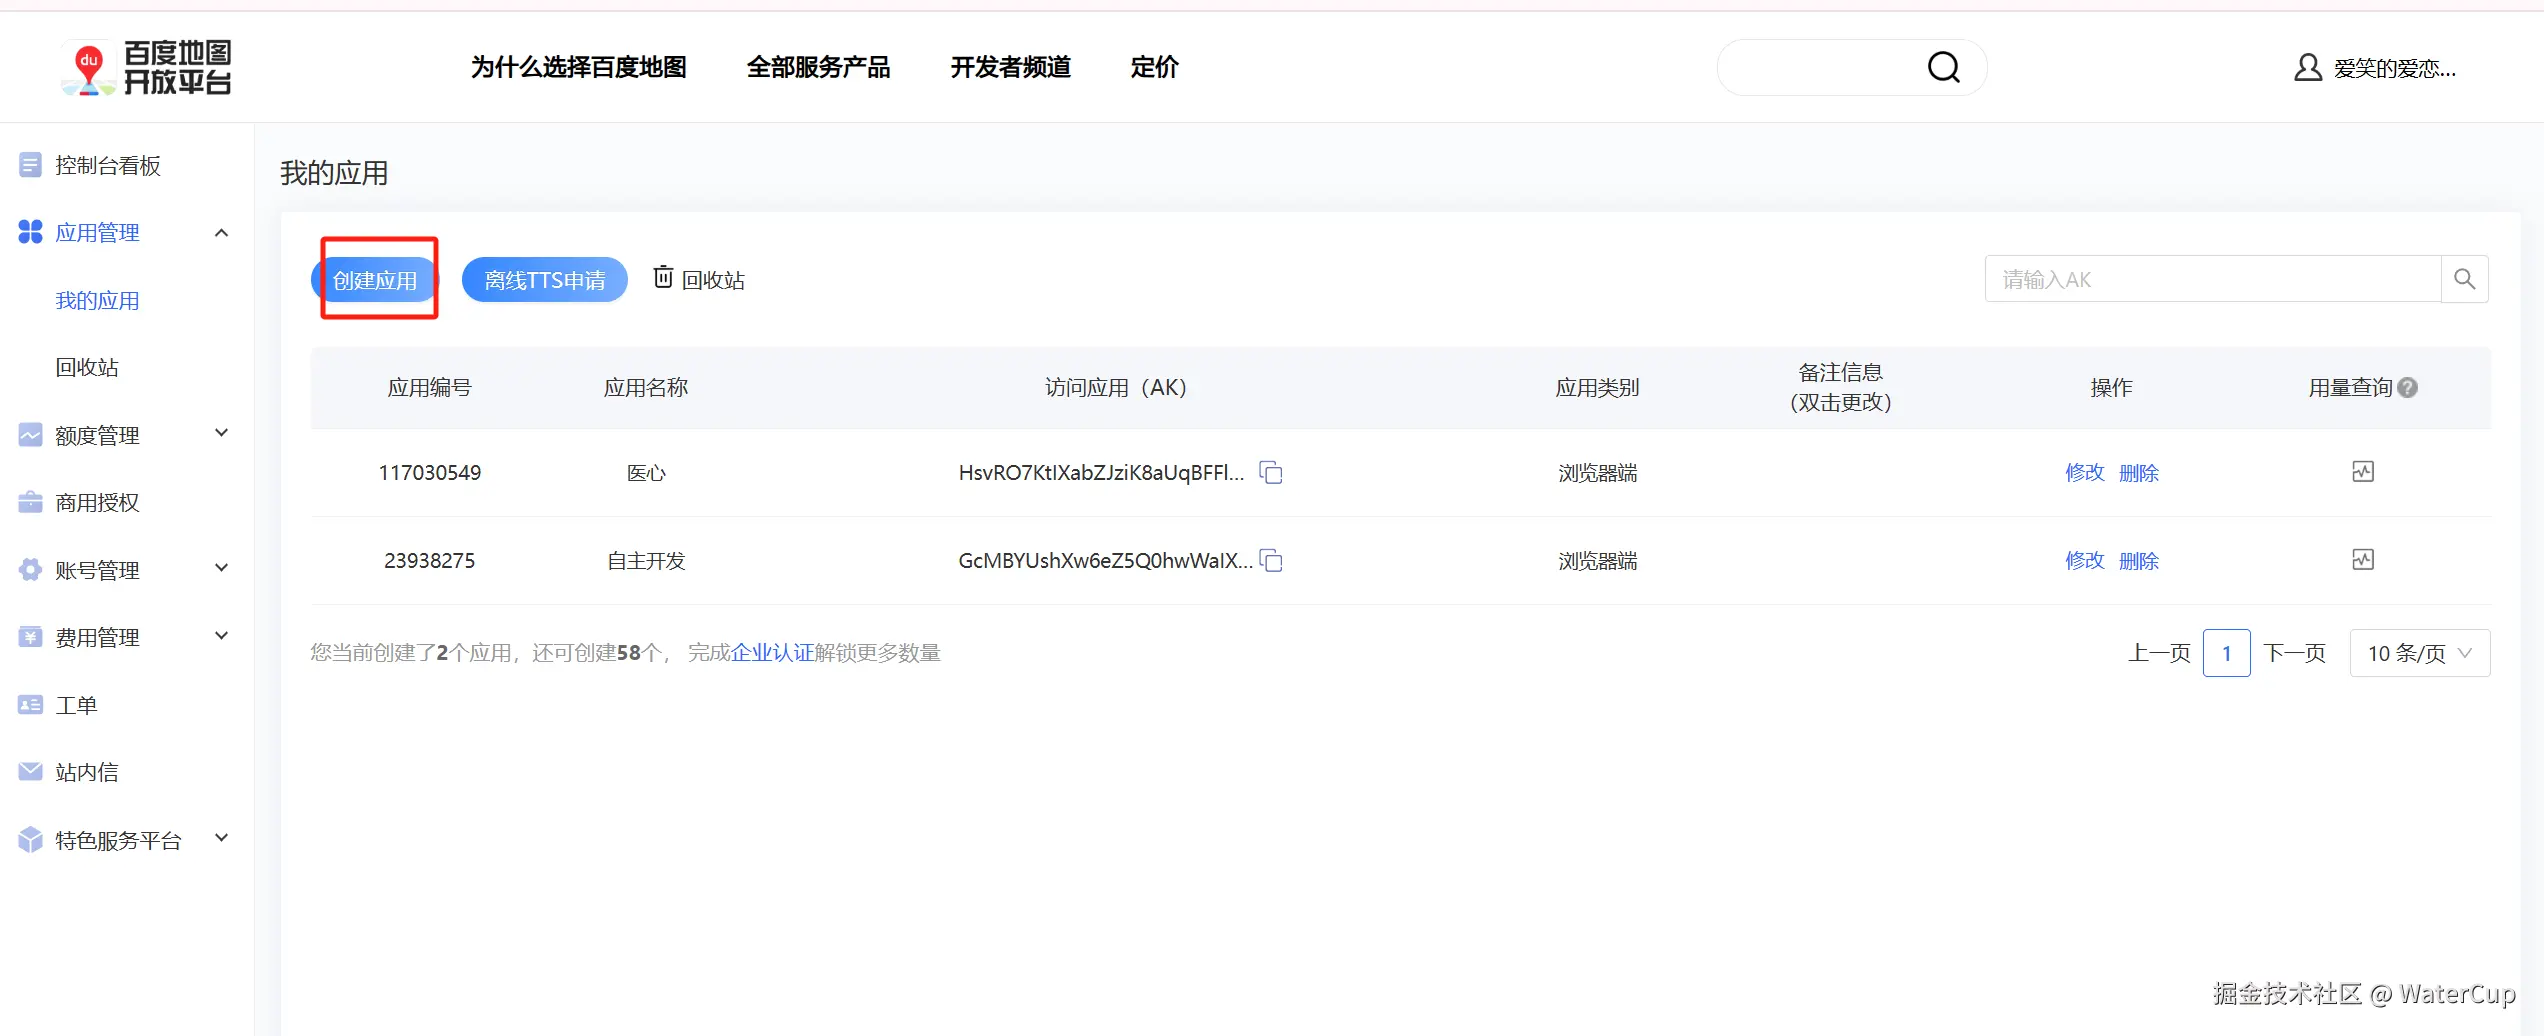
Task: Click the 额度管理 chart icon
Action: point(30,435)
